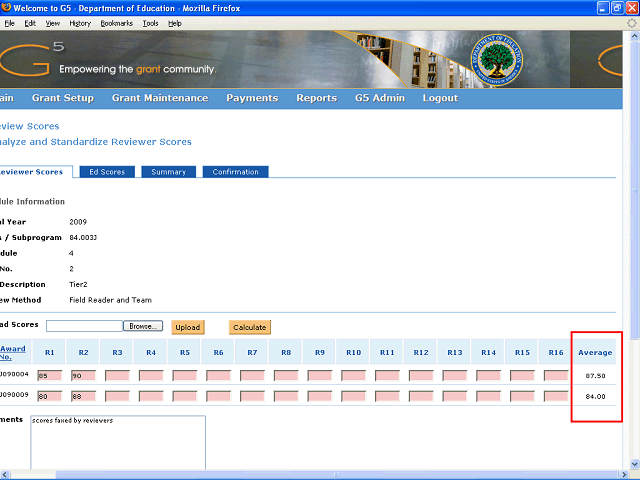This screenshot has width=640, height=480.
Task: Click R2 score field containing 88
Action: tap(83, 396)
